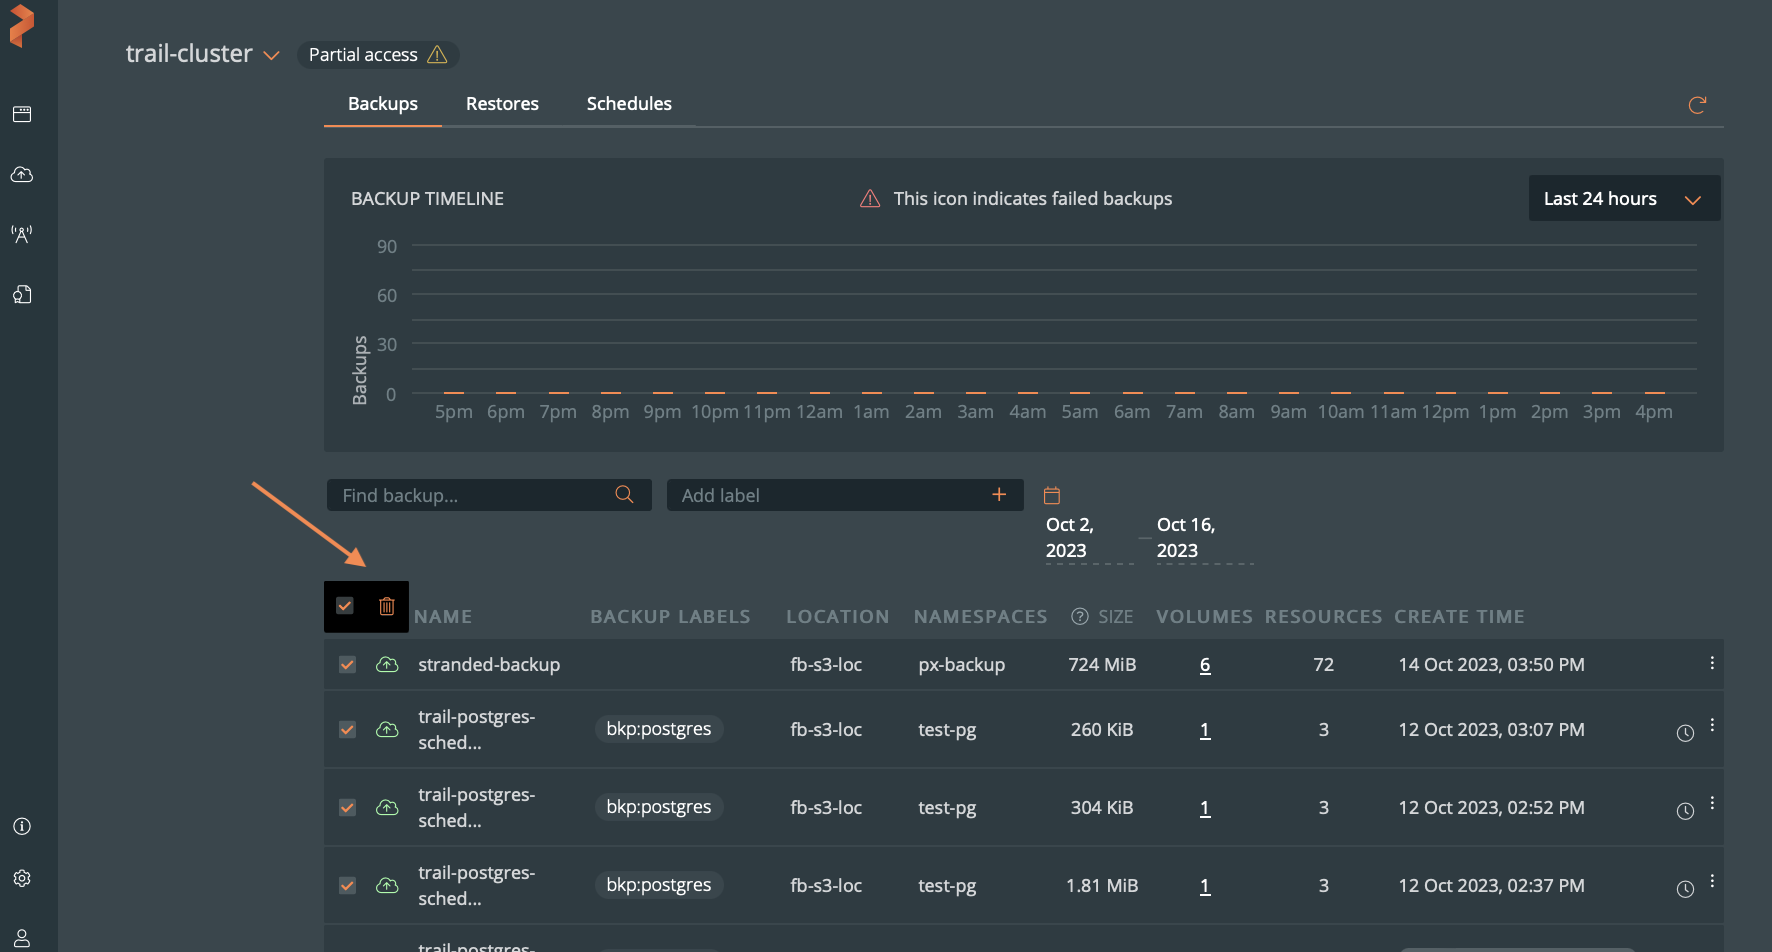Click the plus icon in Add label
The image size is (1772, 952).
coord(999,495)
